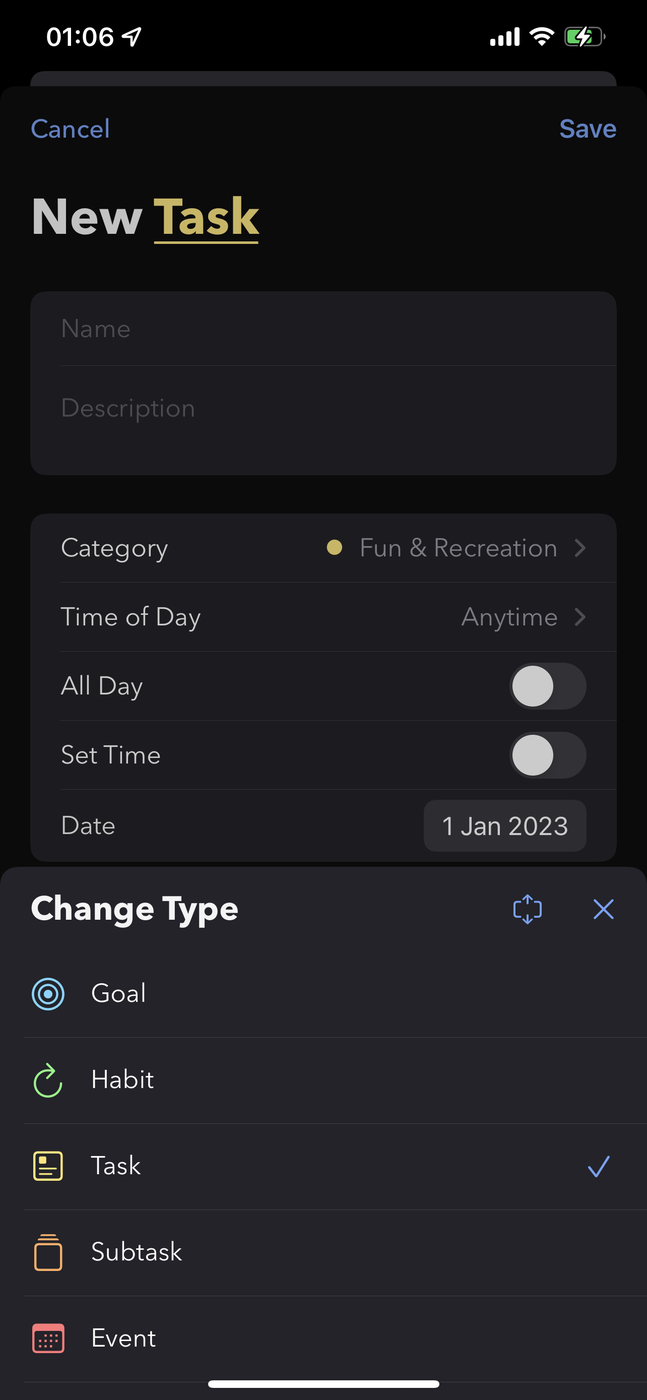647x1400 pixels.
Task: Tap the blue checkmark next to Task
Action: pos(598,1166)
